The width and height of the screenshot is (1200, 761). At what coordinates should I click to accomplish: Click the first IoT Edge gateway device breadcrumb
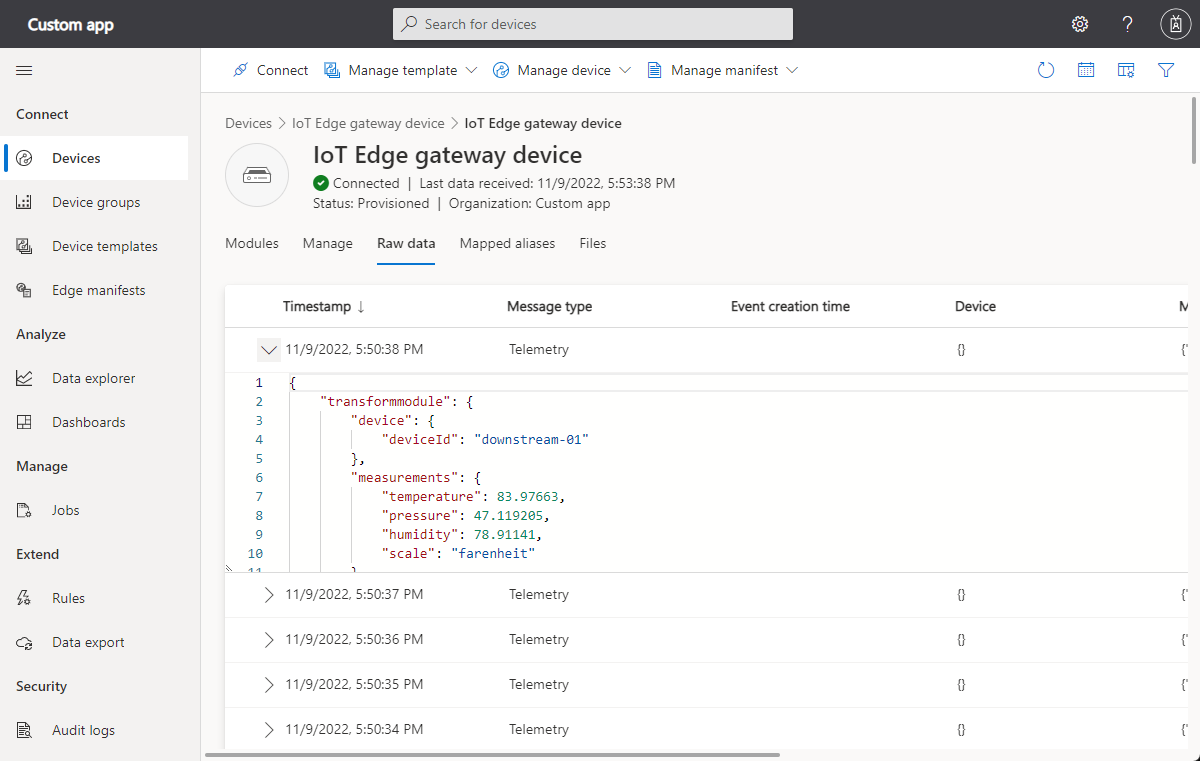pyautogui.click(x=368, y=123)
